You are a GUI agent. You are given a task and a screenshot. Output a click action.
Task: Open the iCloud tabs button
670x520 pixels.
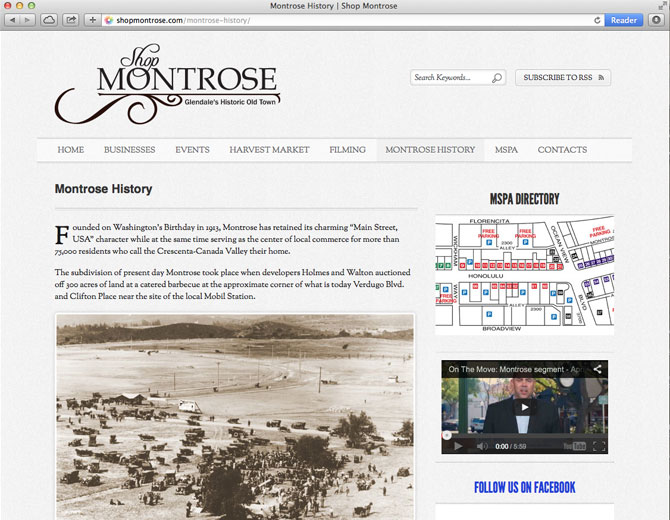[x=49, y=20]
